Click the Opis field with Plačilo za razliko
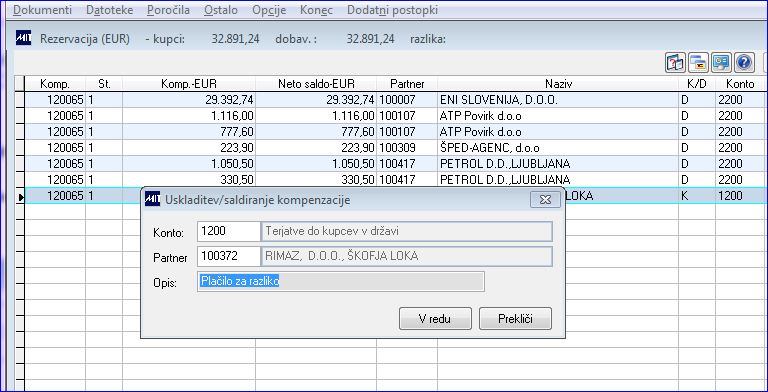768x392 pixels. pos(341,281)
